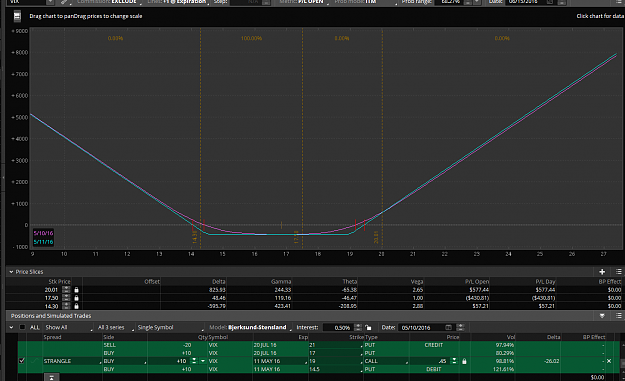
Task: Toggle lock on the 17.50 price slice
Action: tap(77, 298)
